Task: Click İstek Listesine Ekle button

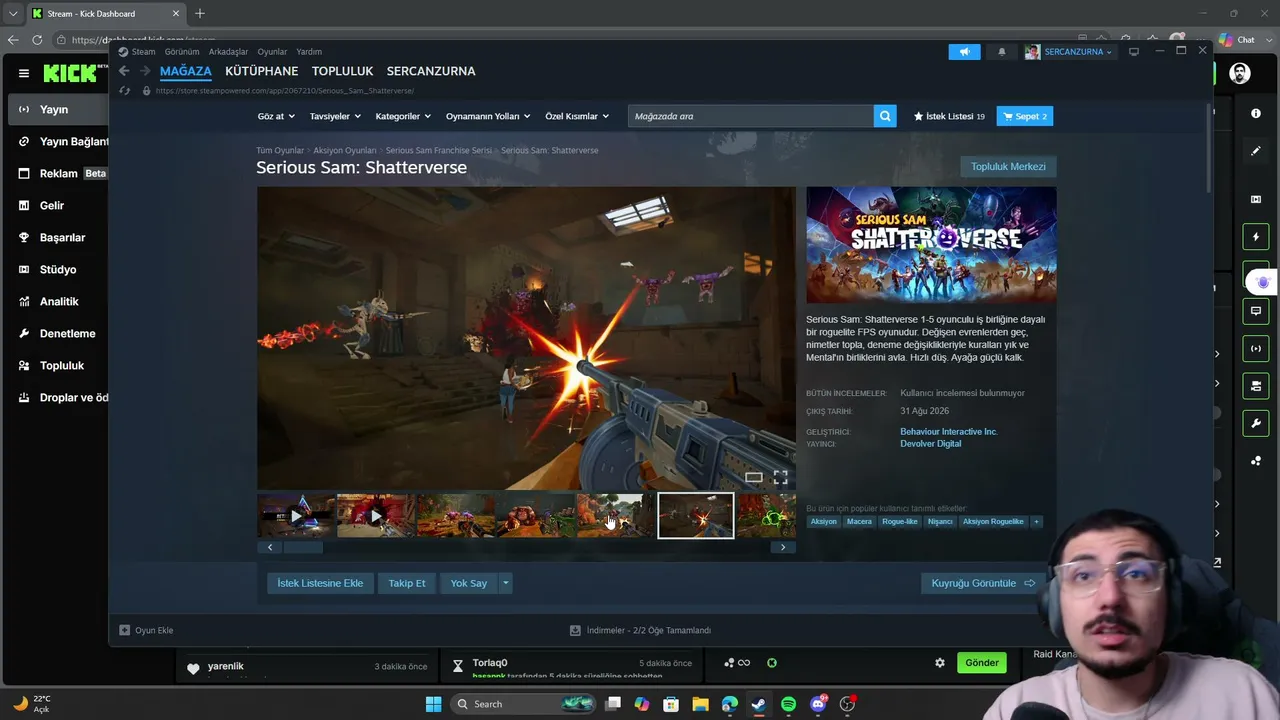Action: (x=320, y=583)
